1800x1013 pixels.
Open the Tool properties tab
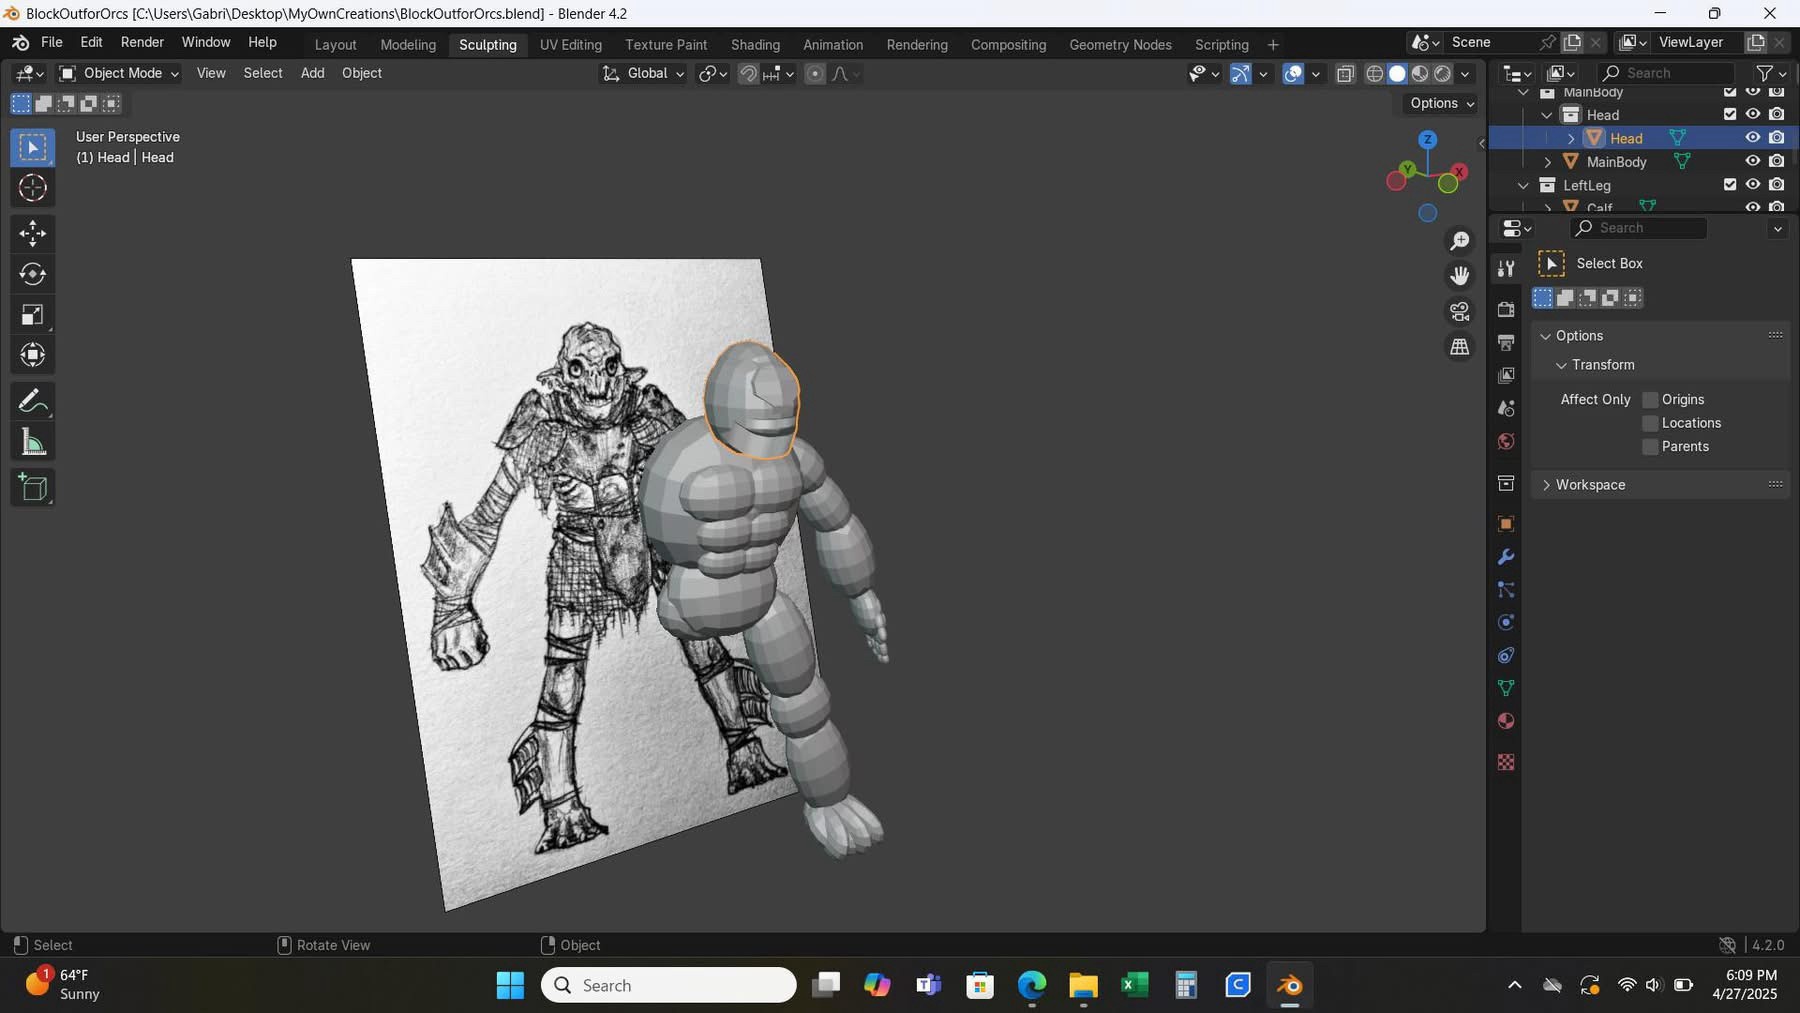click(1506, 268)
